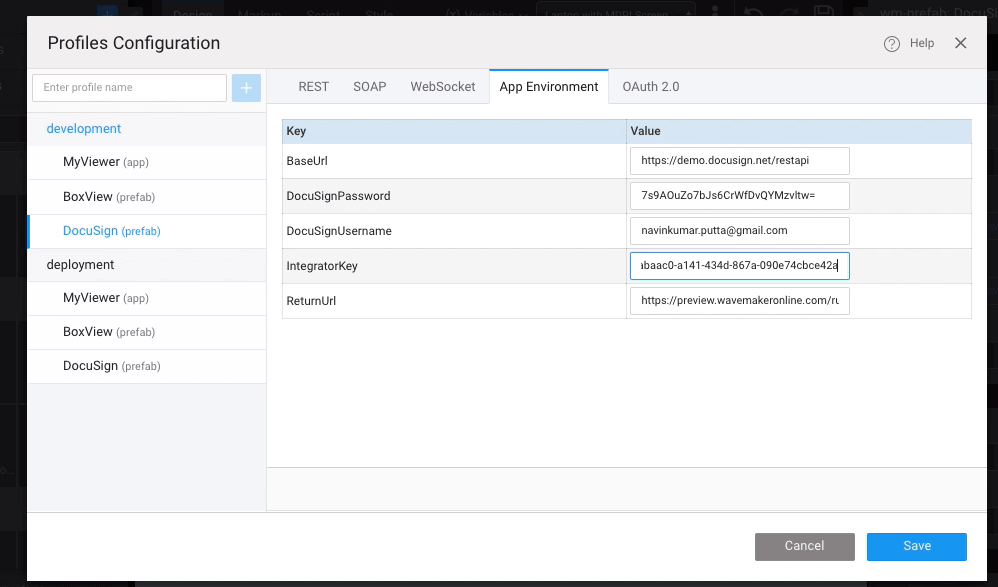Click the add profile plus button

[x=246, y=88]
